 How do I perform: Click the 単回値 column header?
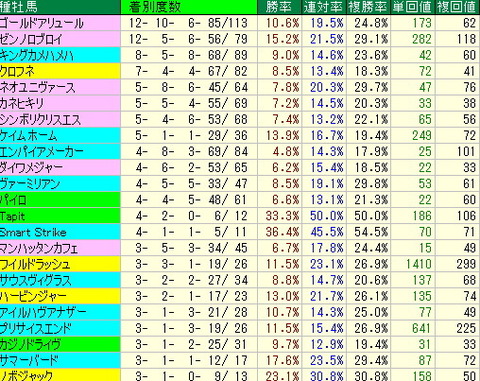[x=413, y=7]
